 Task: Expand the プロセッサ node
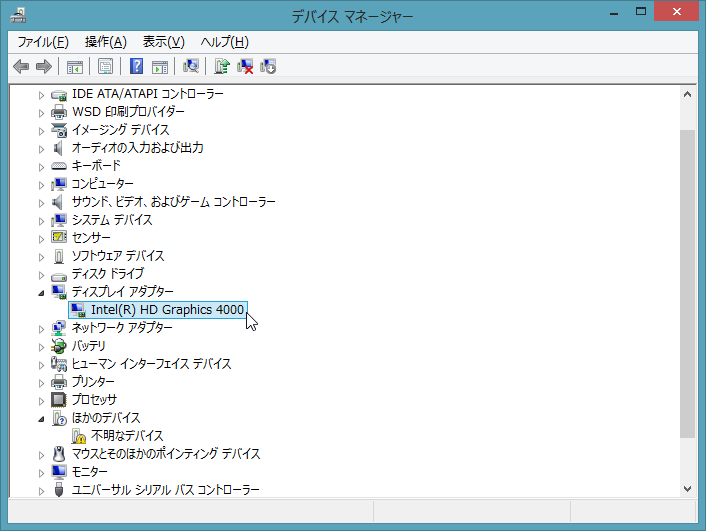[41, 400]
